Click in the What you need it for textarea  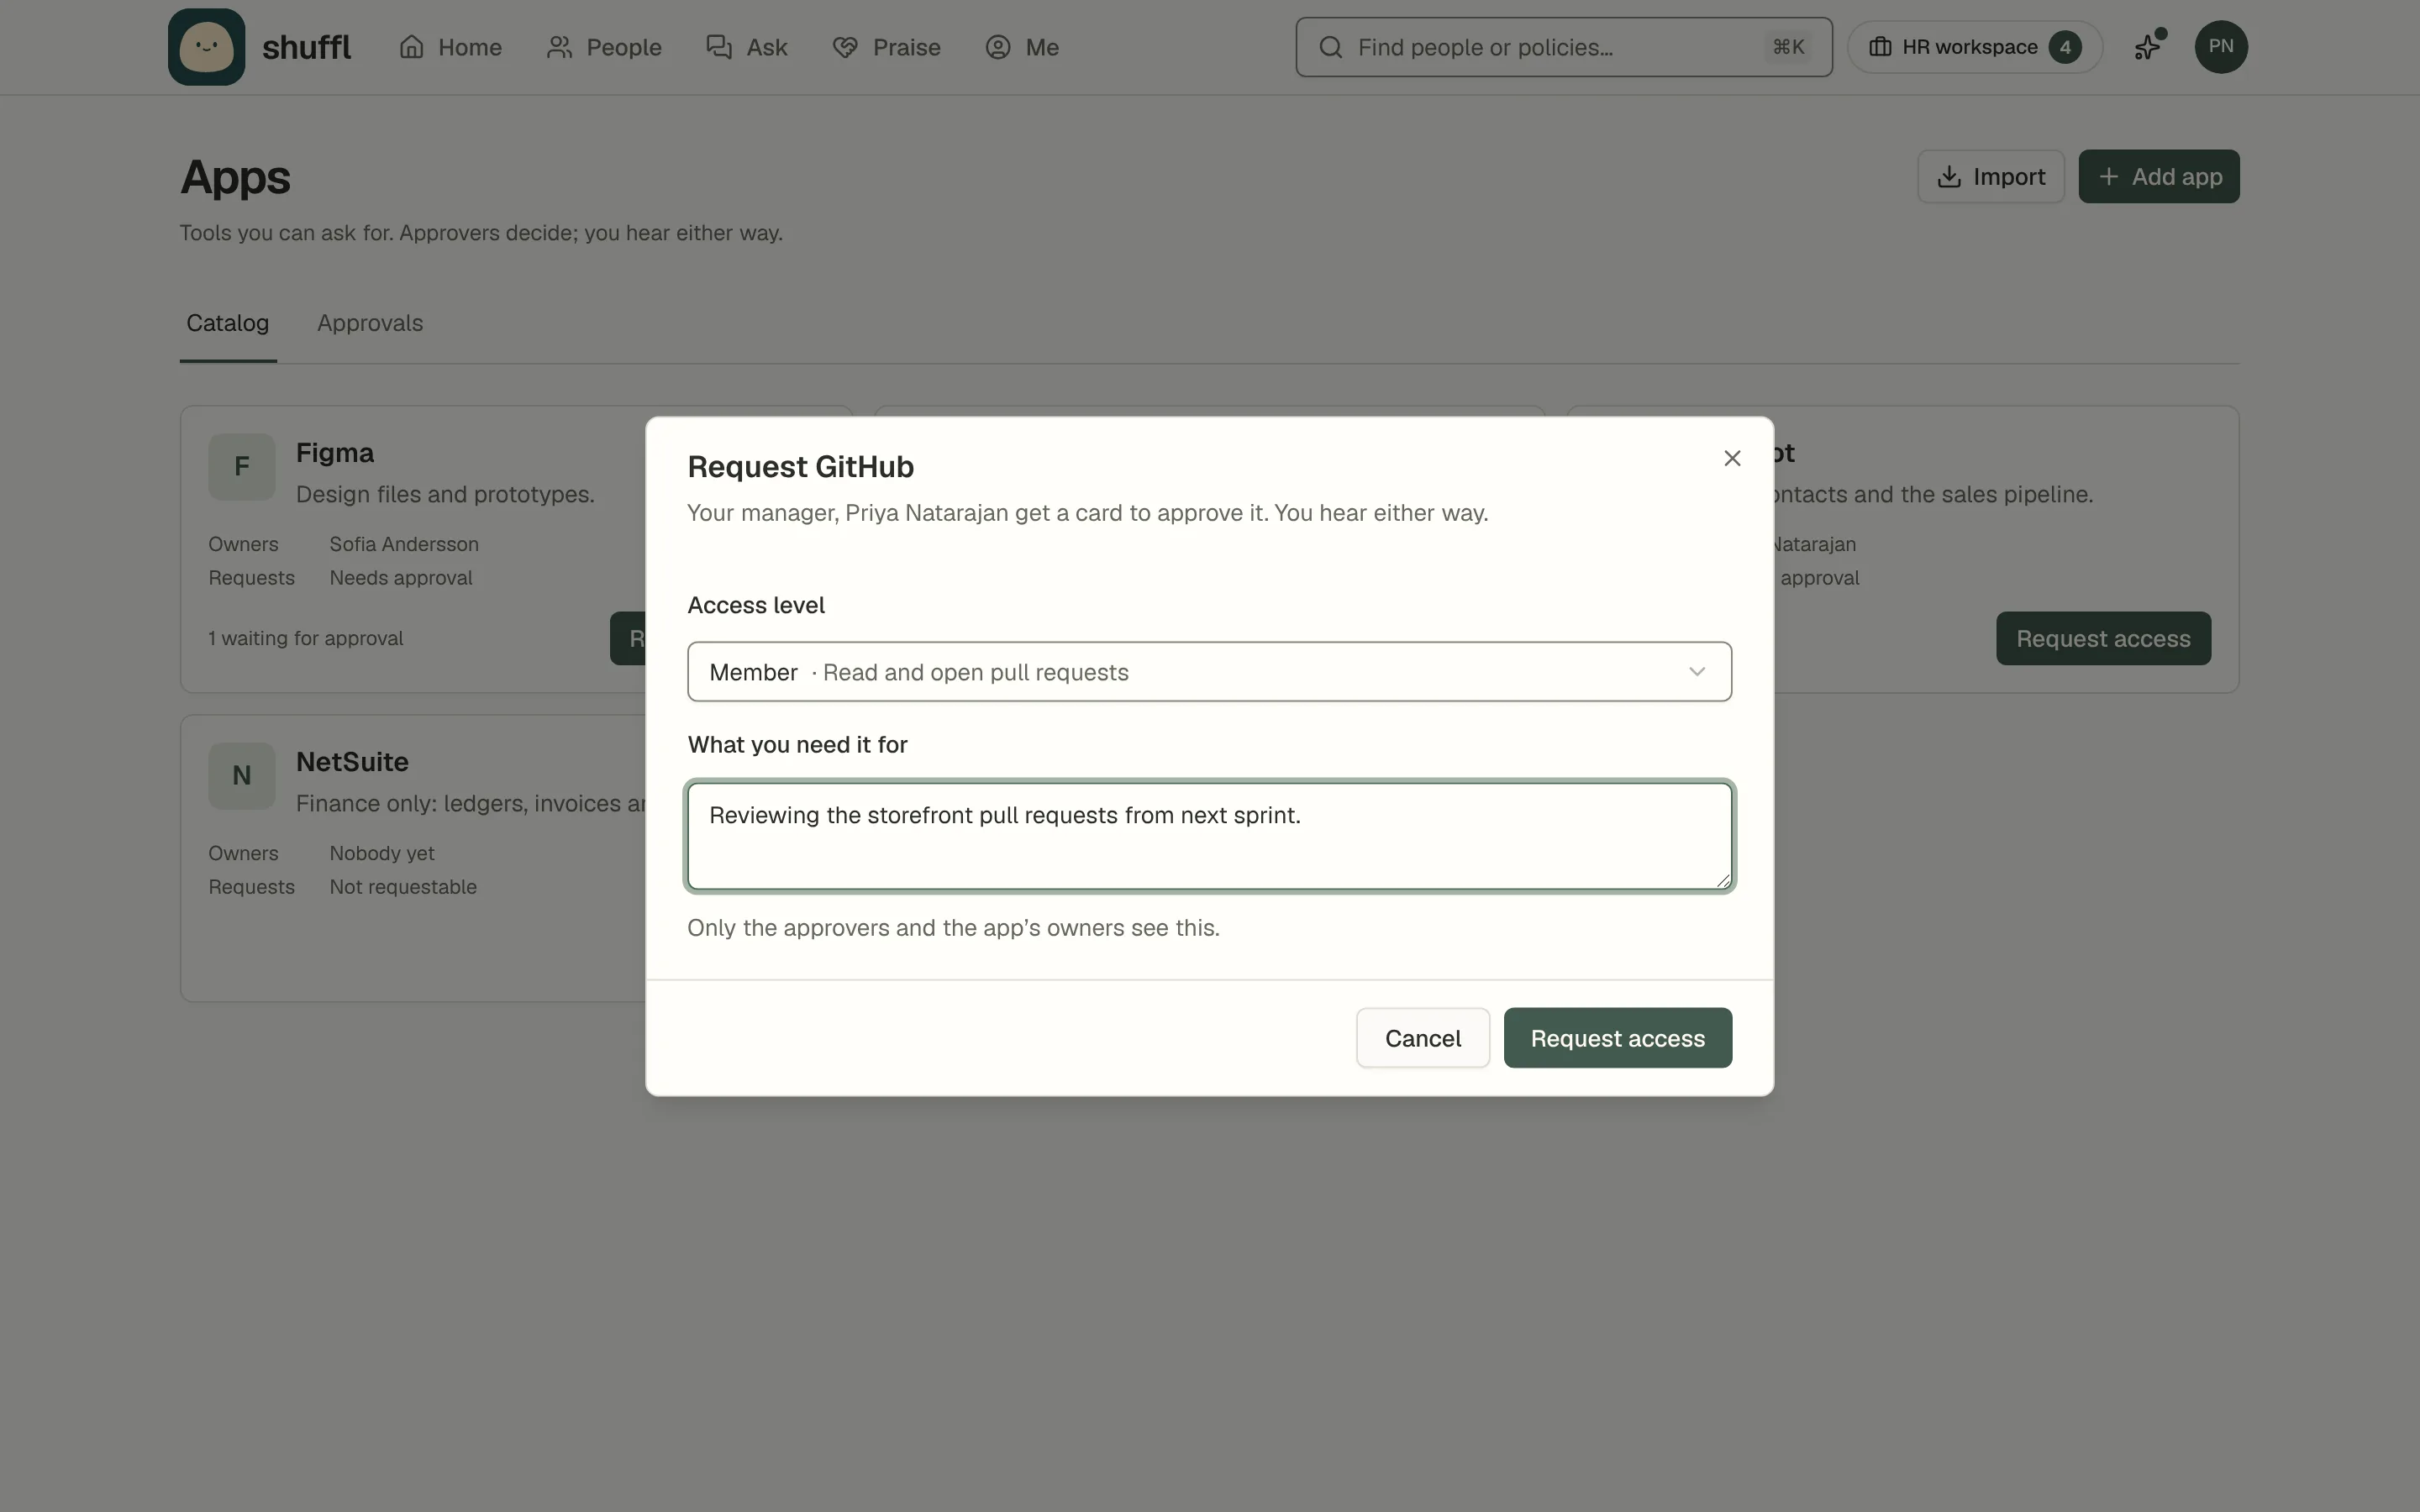pyautogui.click(x=1209, y=836)
